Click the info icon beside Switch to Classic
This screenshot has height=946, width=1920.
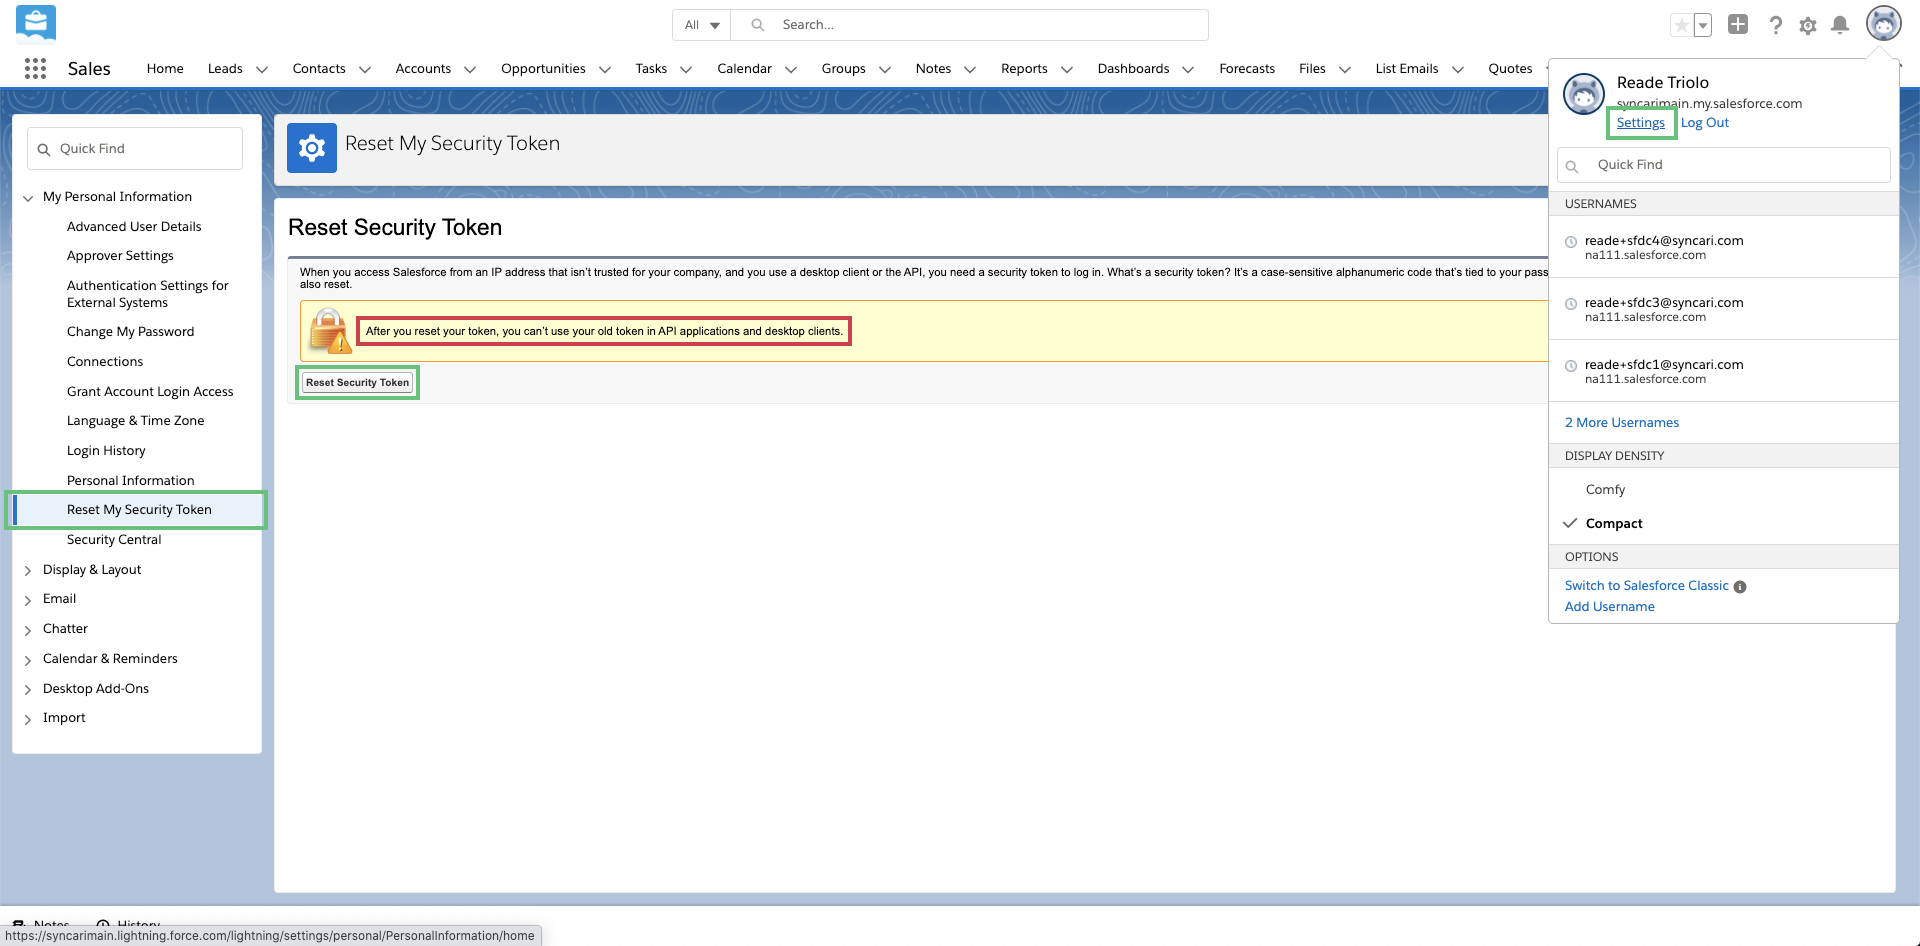[1740, 587]
